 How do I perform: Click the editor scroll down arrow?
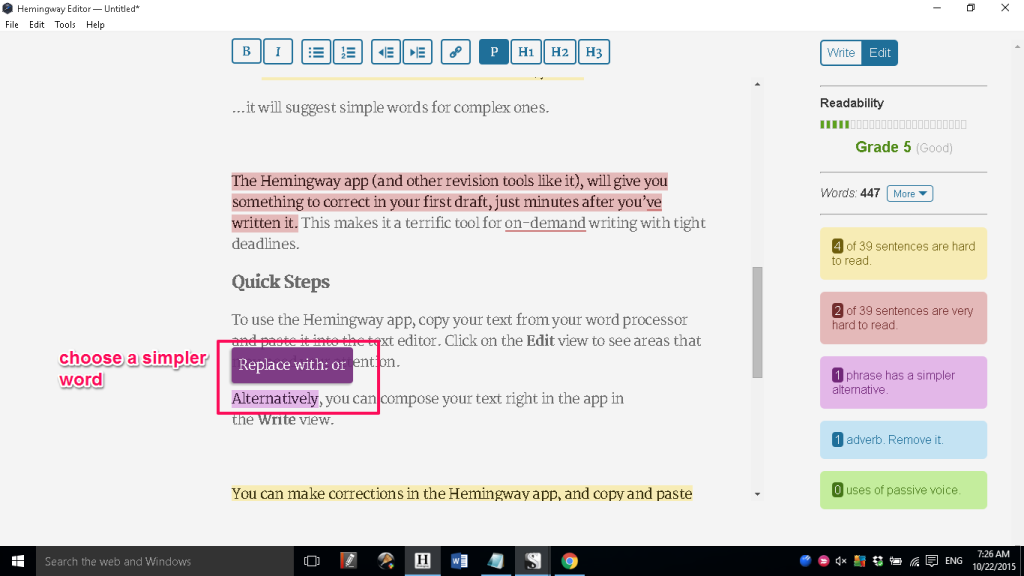pyautogui.click(x=757, y=494)
